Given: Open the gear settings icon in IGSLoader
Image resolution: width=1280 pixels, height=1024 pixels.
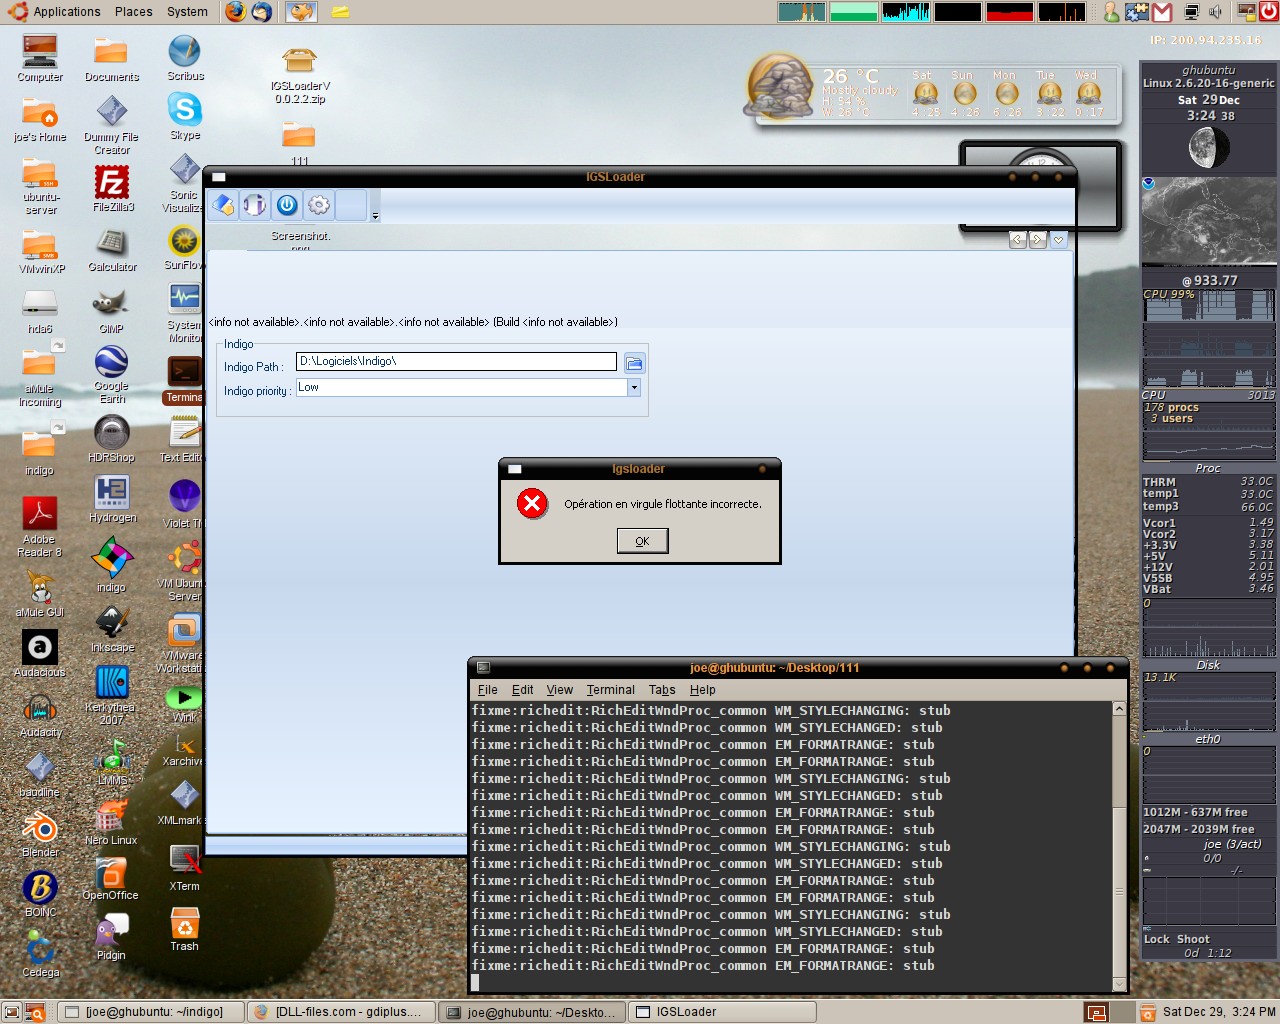Looking at the screenshot, I should coord(319,205).
